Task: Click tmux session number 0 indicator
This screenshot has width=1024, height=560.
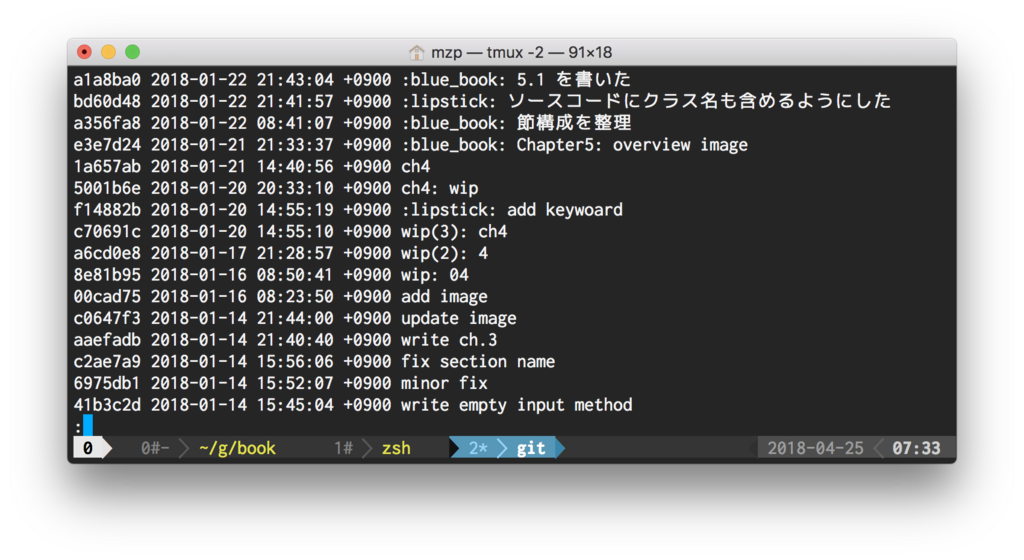Action: [x=88, y=448]
